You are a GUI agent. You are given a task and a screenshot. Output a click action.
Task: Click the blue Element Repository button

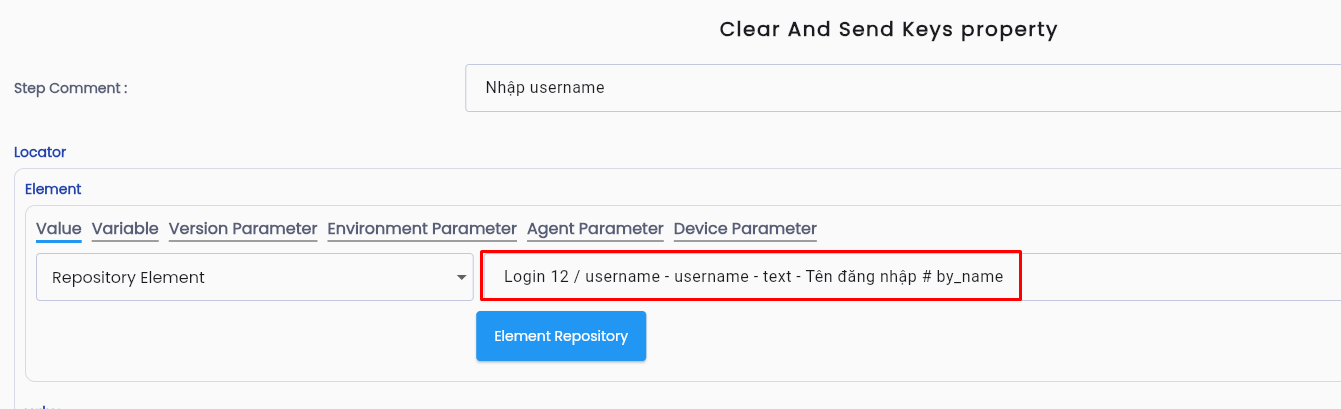561,336
